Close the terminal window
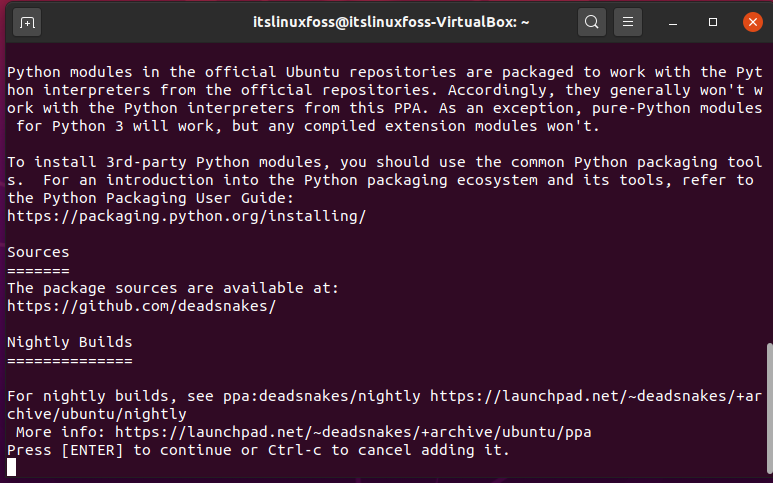The width and height of the screenshot is (773, 483). (x=753, y=22)
